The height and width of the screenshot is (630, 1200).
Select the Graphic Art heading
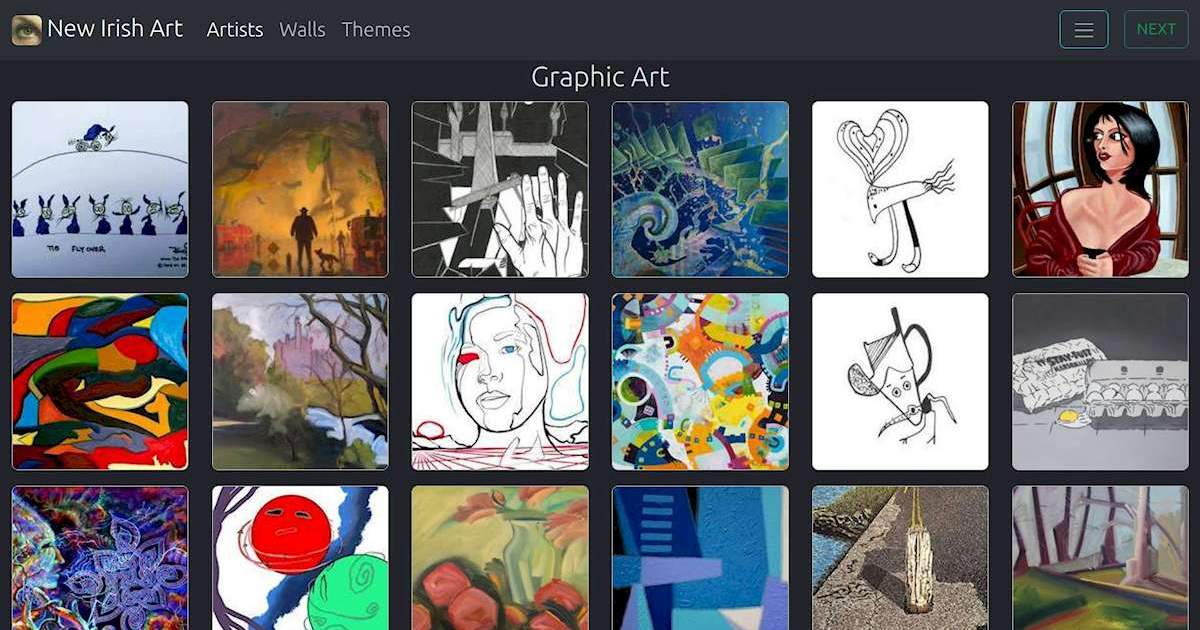point(600,77)
